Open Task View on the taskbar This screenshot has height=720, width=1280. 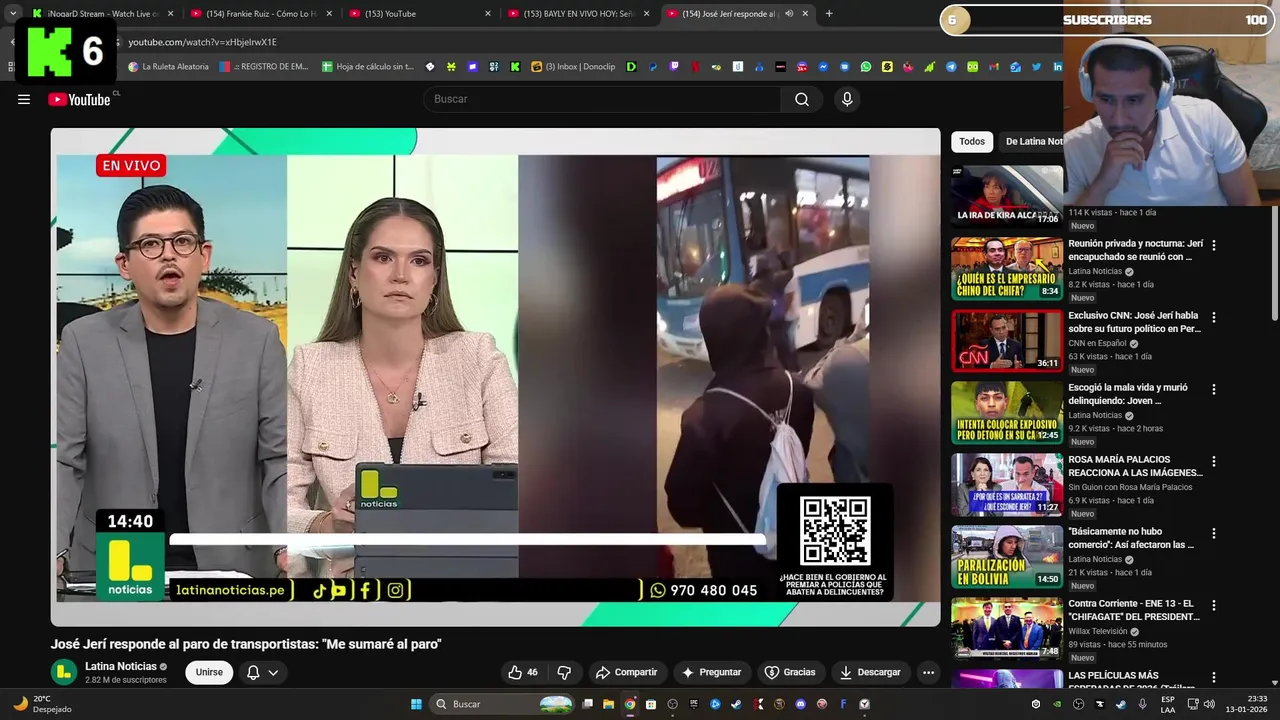[x=587, y=704]
